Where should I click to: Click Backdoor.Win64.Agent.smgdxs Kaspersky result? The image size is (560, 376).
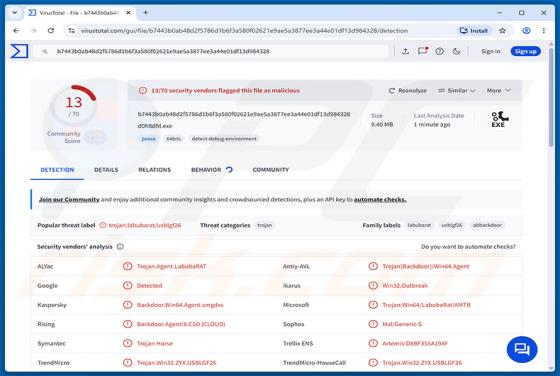click(180, 305)
